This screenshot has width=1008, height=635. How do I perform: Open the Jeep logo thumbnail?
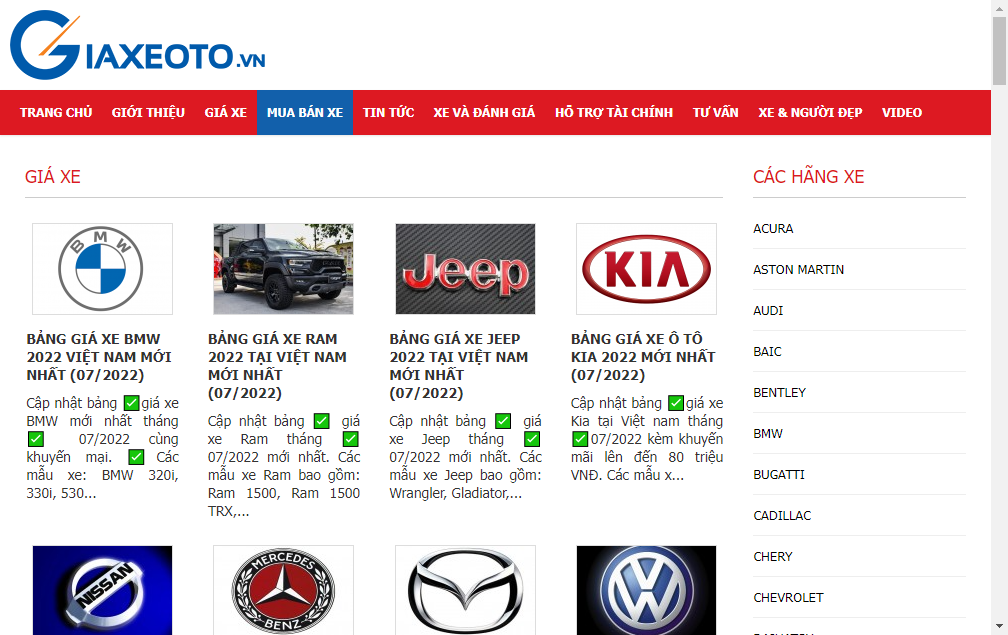coord(465,269)
